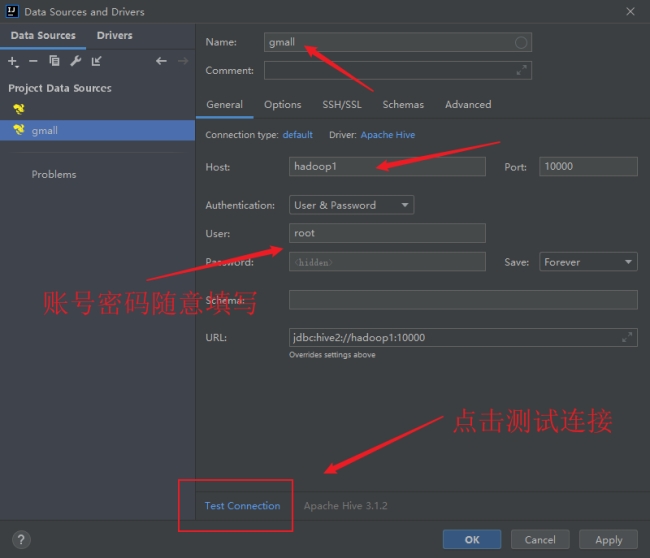Screen dimensions: 650x558
Task: Click the expand icon in Comment field
Action: tap(521, 71)
